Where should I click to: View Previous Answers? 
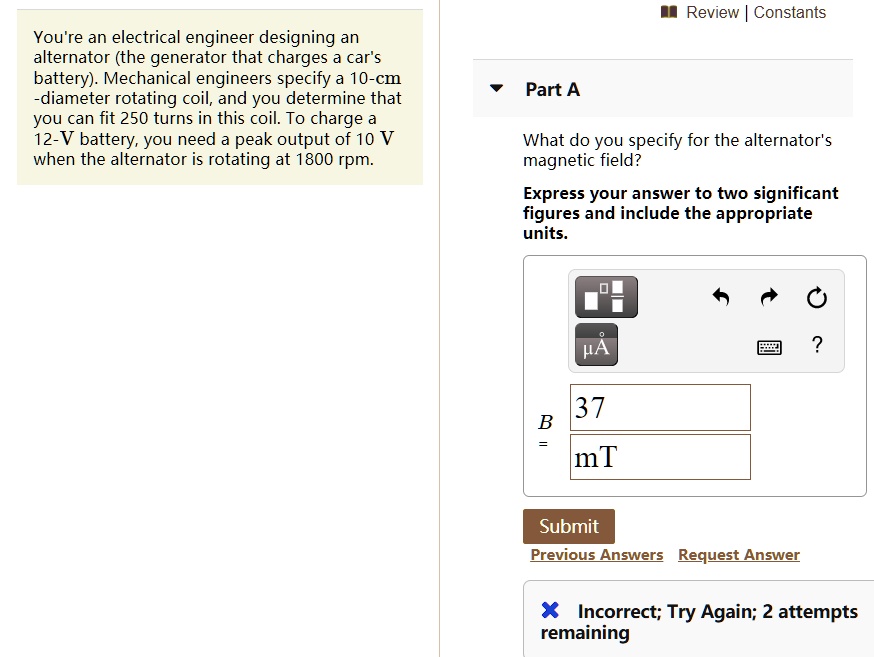[596, 554]
